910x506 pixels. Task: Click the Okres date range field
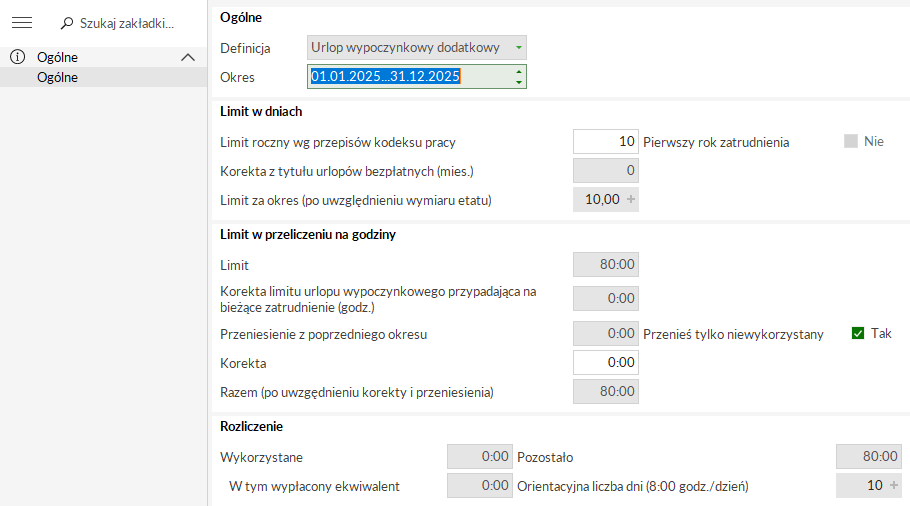pyautogui.click(x=408, y=76)
